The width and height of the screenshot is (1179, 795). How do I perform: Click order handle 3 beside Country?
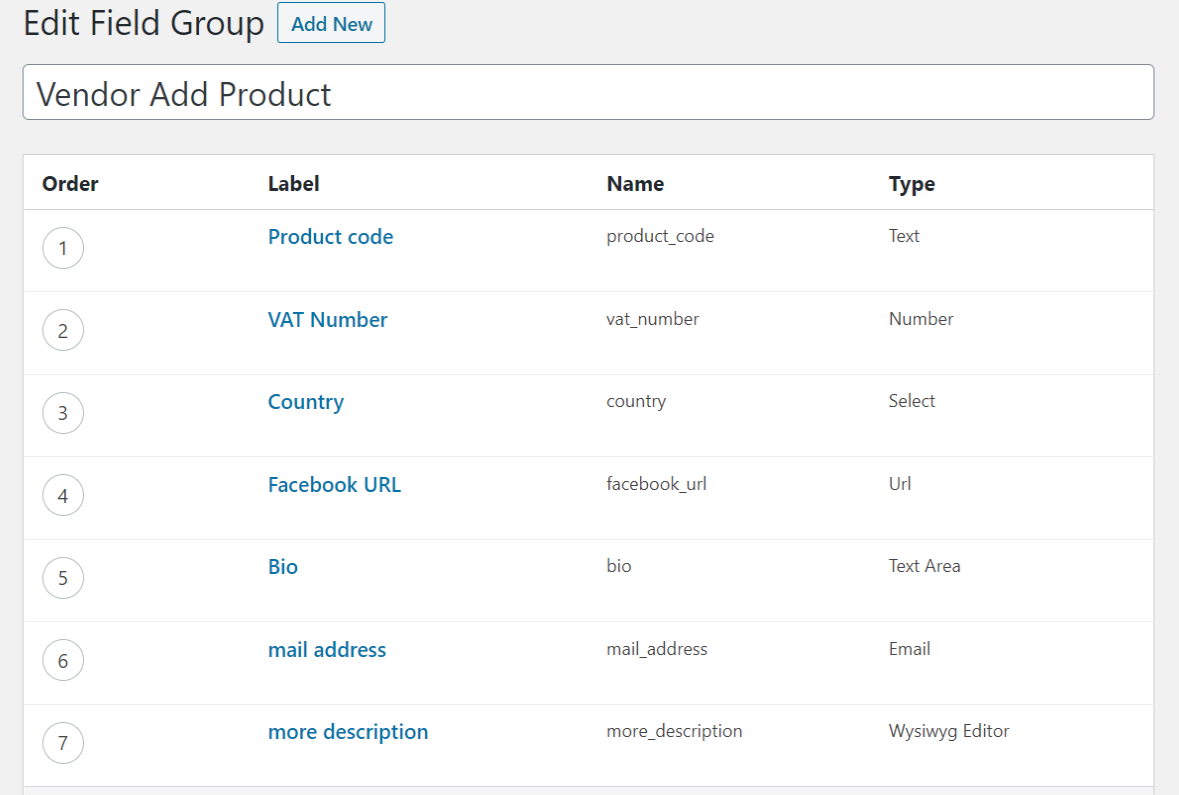[x=63, y=413]
